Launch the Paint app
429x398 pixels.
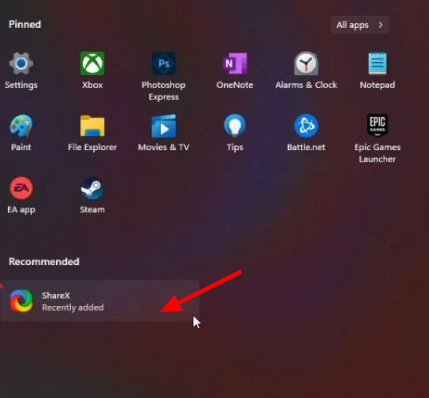(21, 133)
